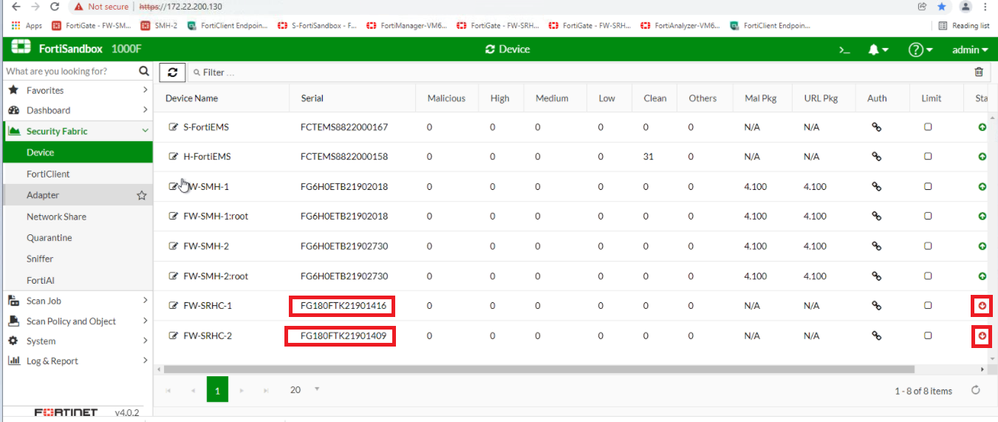Image resolution: width=998 pixels, height=422 pixels.
Task: Toggle Limit checkbox for H-FortiEMS
Action: pos(928,157)
